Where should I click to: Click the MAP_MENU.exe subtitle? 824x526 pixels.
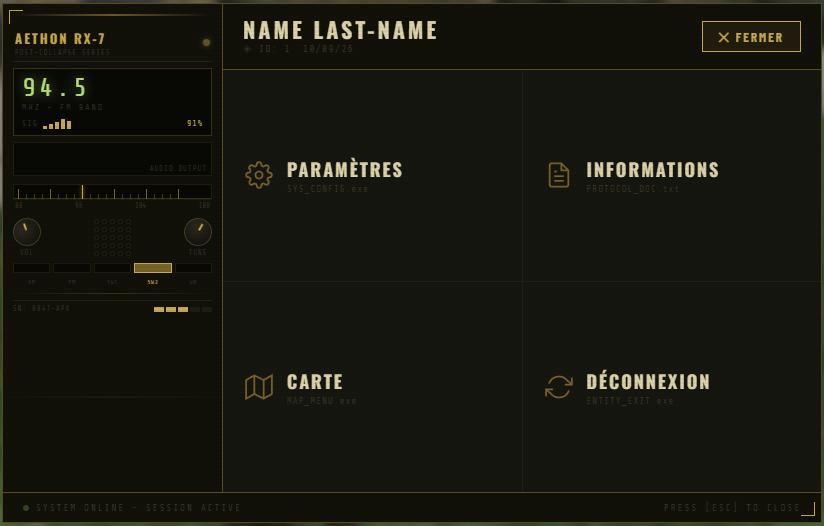tap(322, 401)
